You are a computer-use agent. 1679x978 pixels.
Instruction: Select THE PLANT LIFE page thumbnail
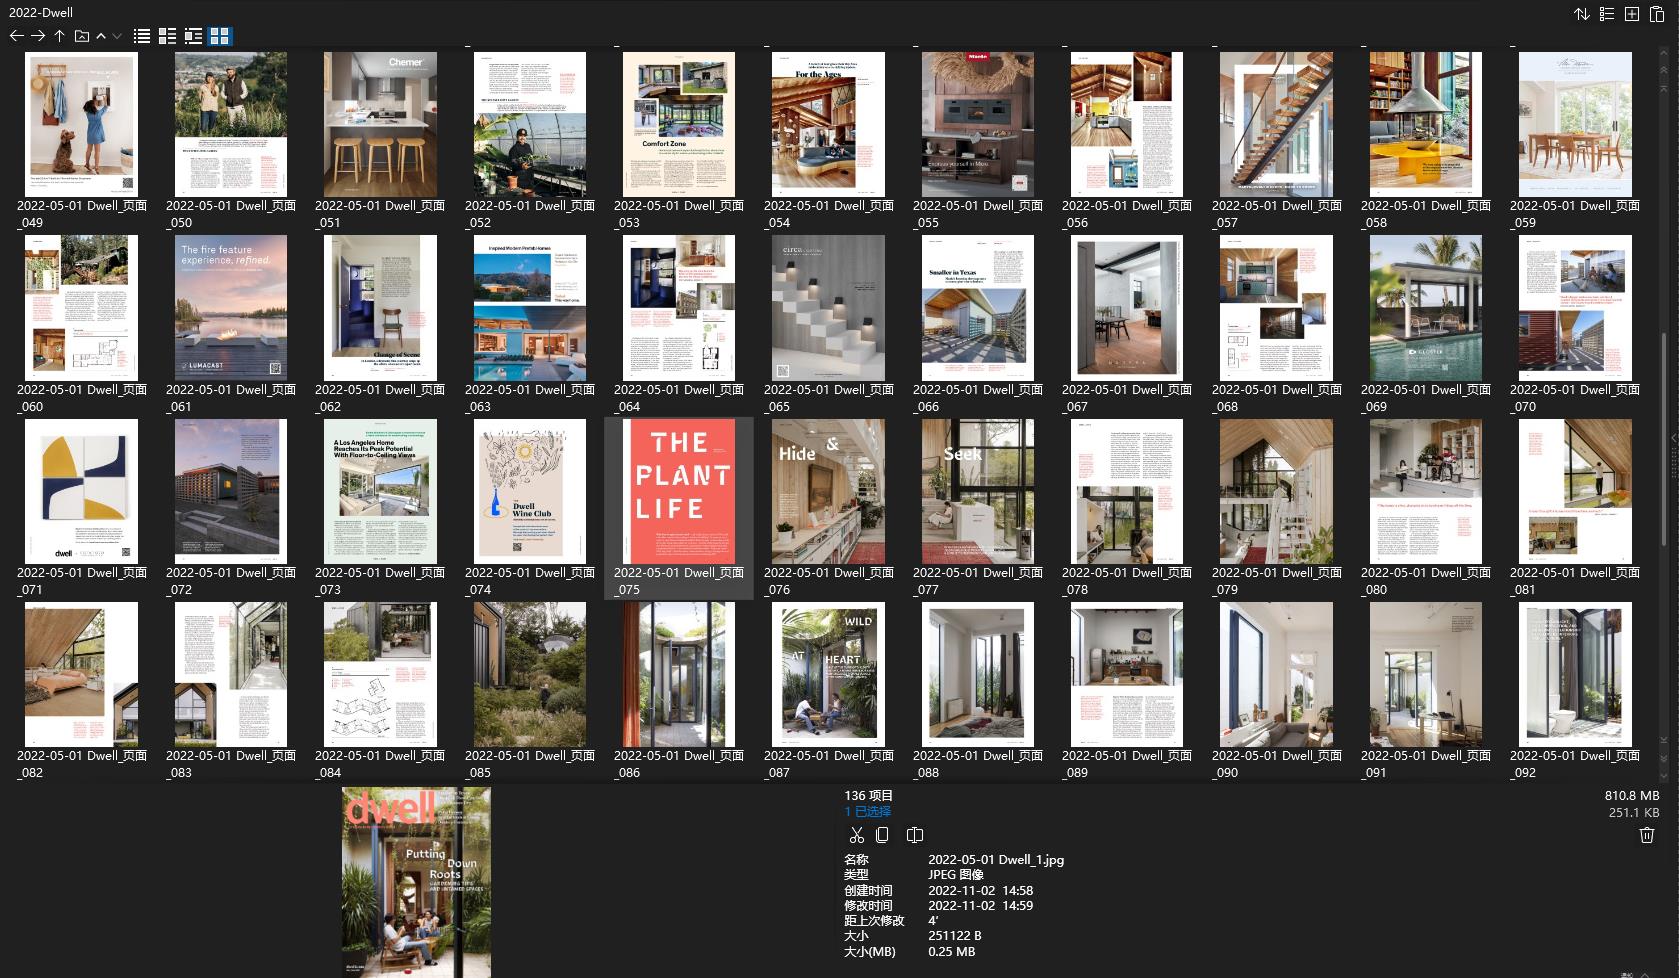678,492
